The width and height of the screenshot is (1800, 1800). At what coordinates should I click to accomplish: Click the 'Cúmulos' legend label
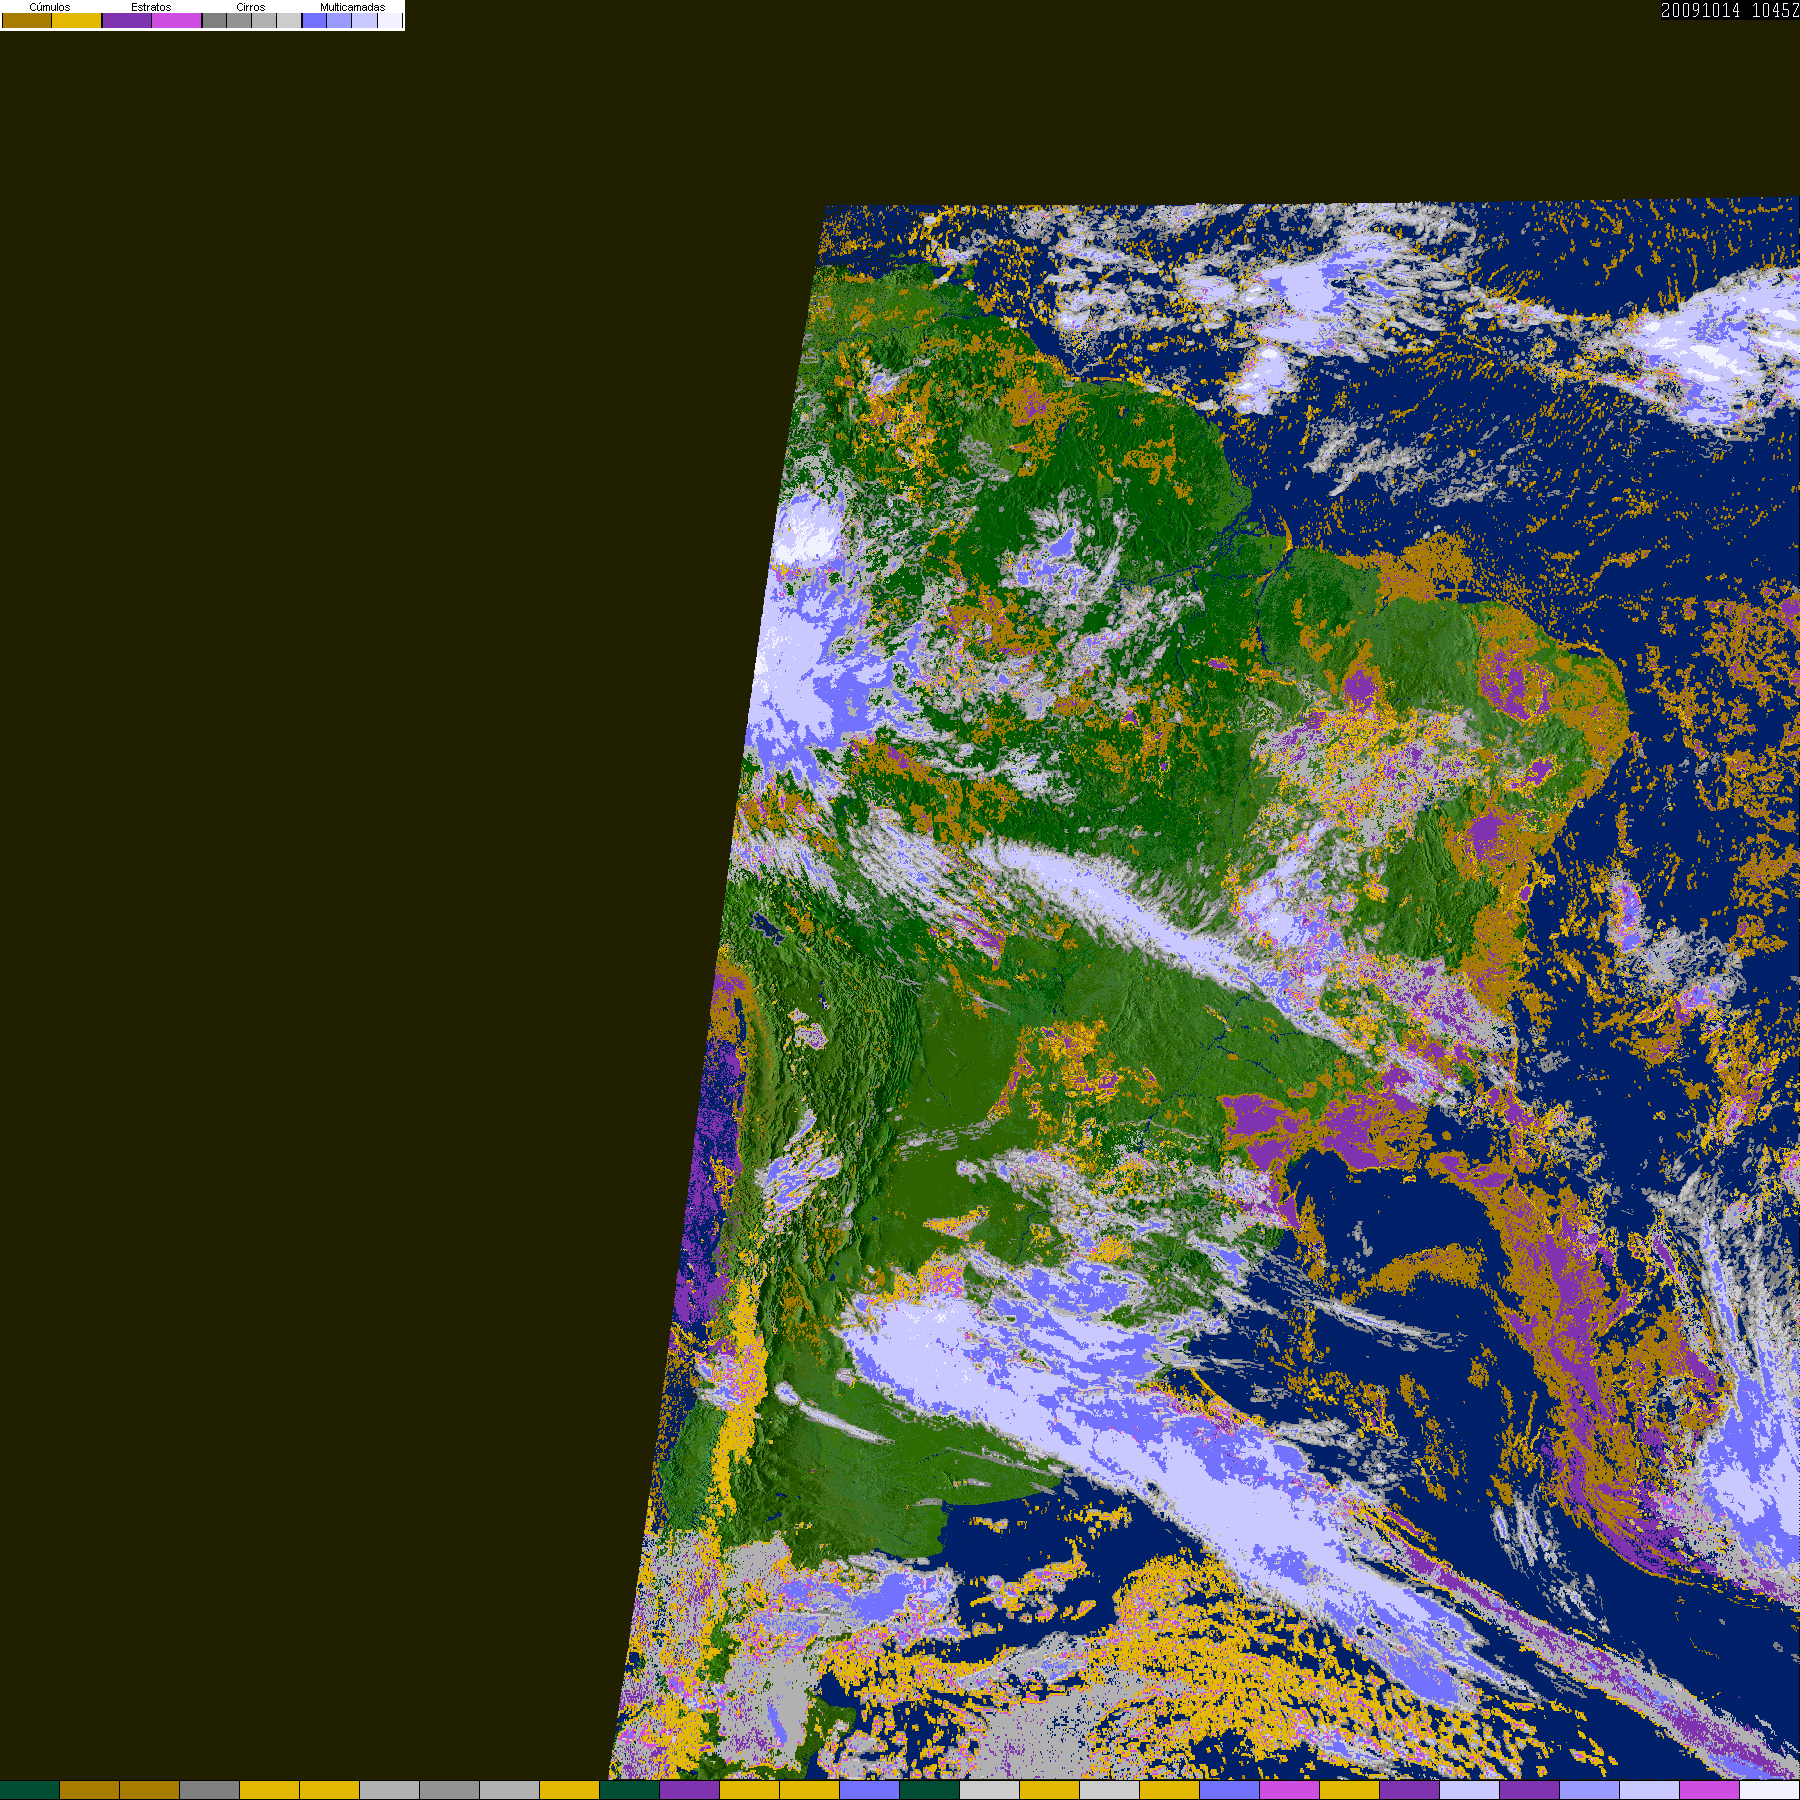tap(50, 7)
